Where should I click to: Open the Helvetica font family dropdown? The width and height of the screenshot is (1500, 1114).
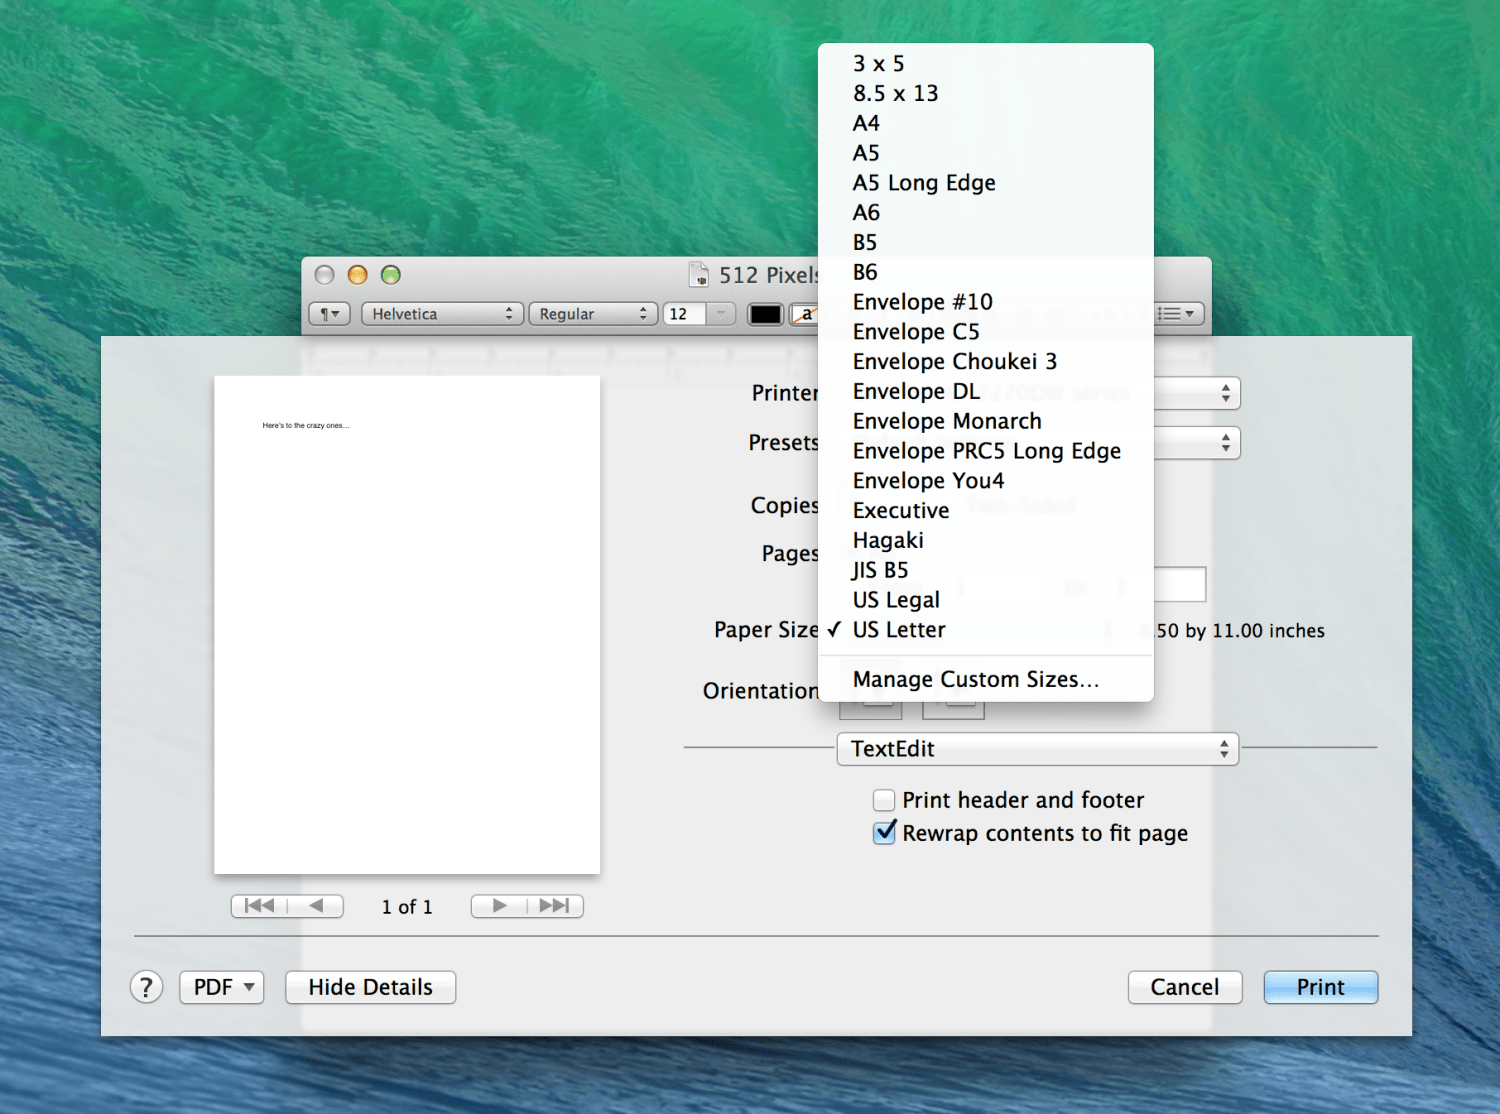[x=442, y=314]
